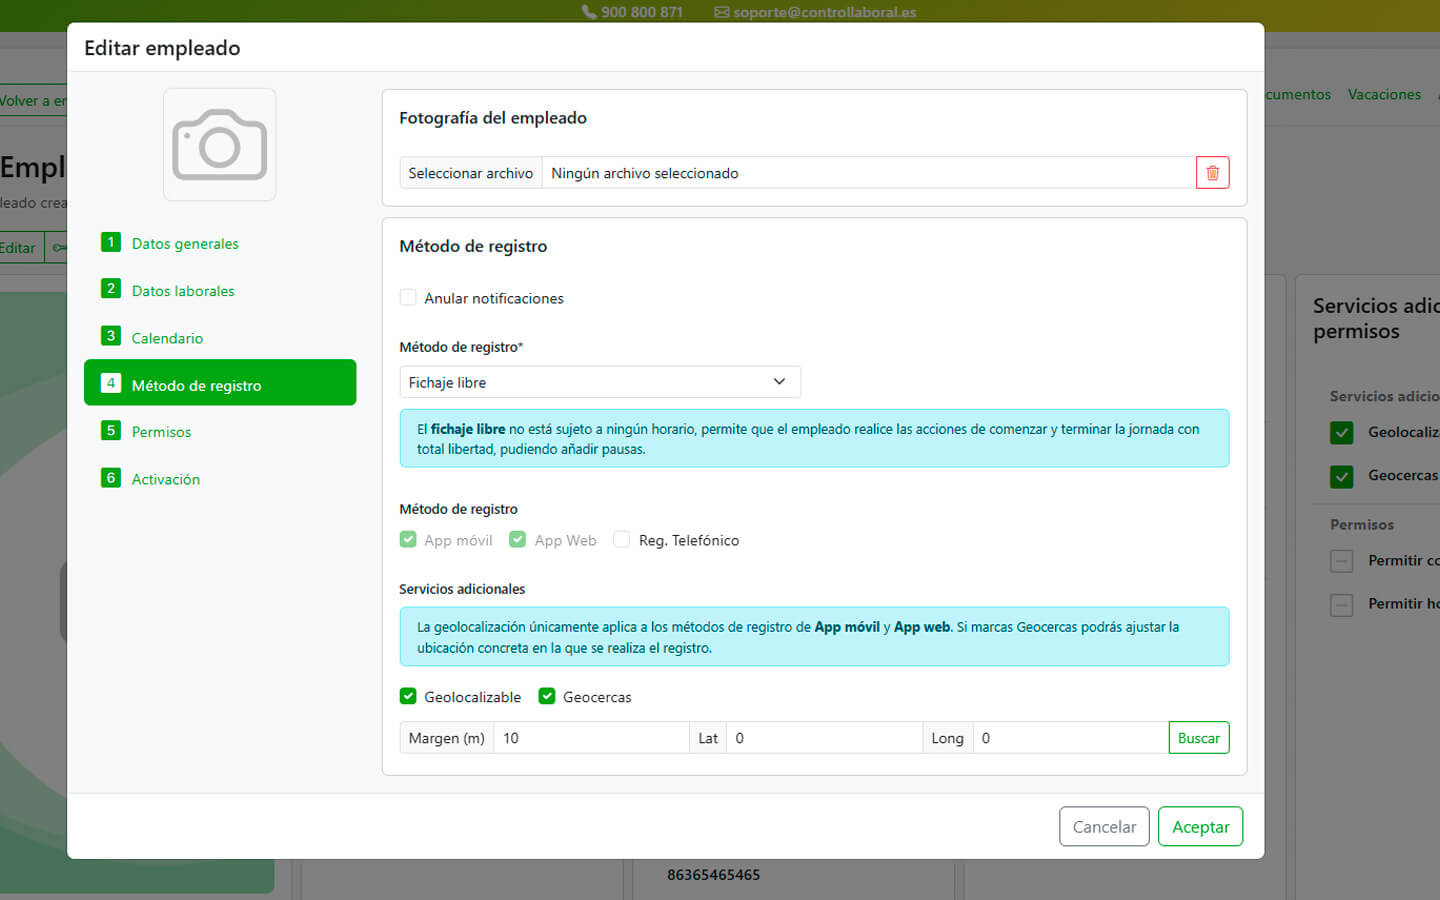Image resolution: width=1440 pixels, height=900 pixels.
Task: Click the Margen (m) input field
Action: 590,738
